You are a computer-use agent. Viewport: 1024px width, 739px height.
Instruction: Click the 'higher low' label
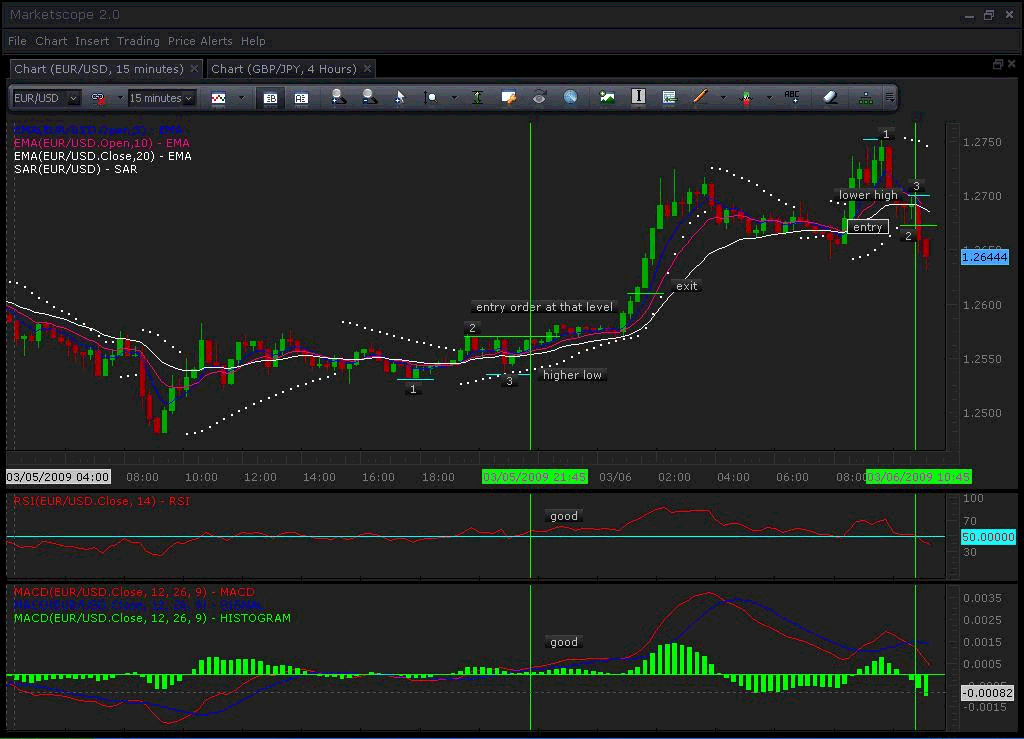point(572,375)
